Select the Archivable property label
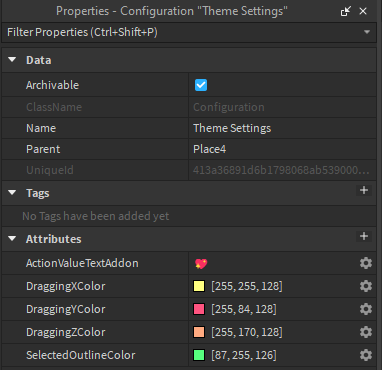 coord(53,85)
